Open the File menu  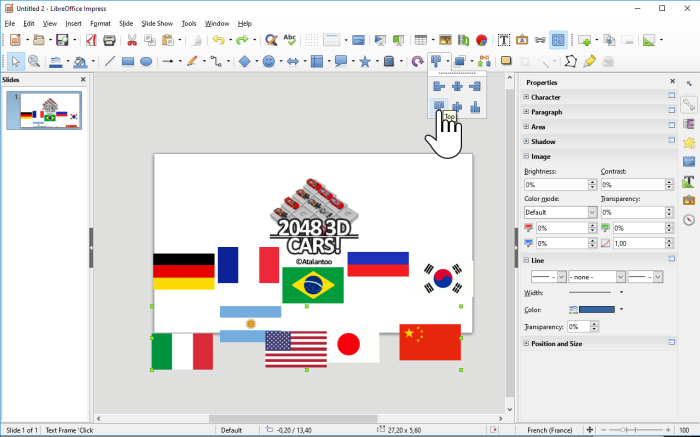point(9,23)
